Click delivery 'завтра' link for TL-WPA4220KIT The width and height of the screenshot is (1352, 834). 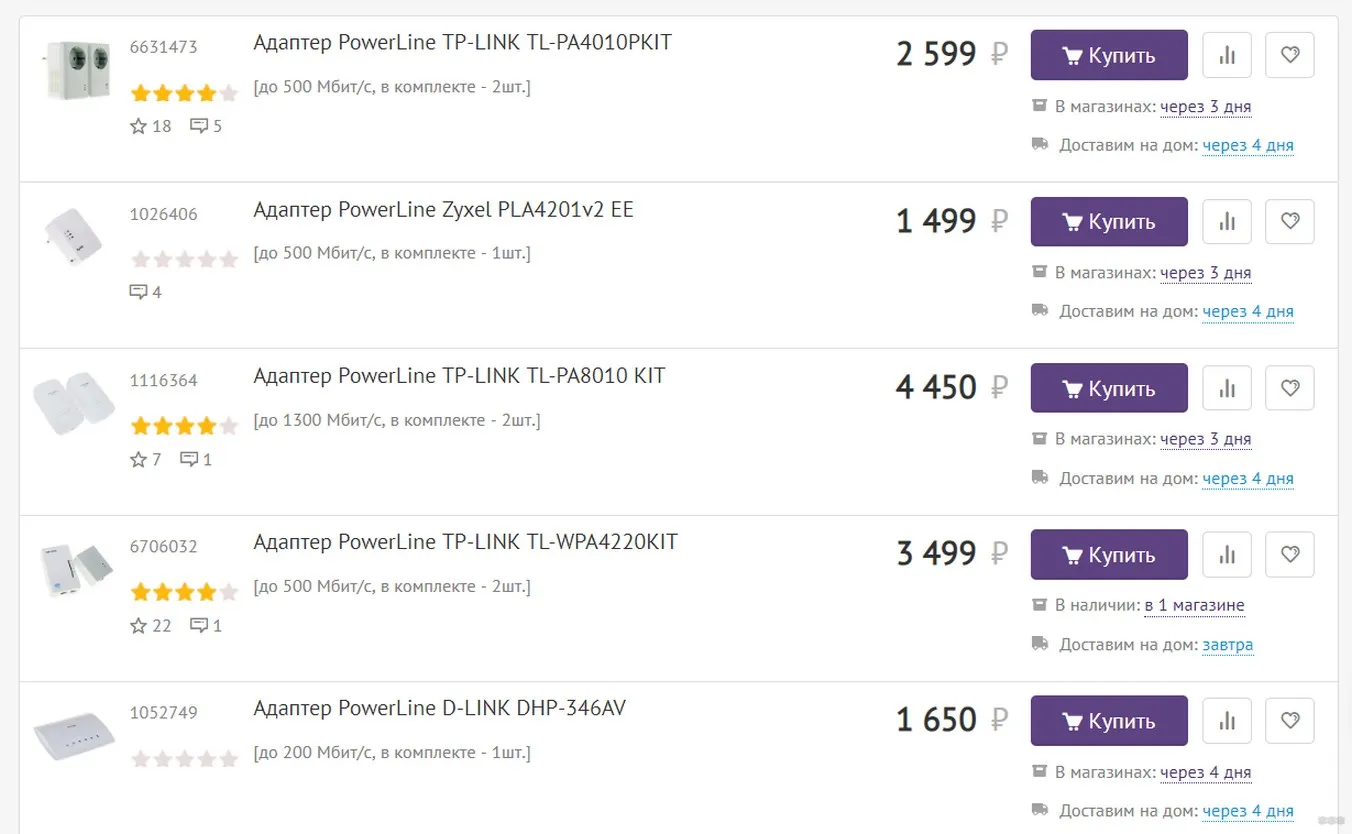[1227, 644]
